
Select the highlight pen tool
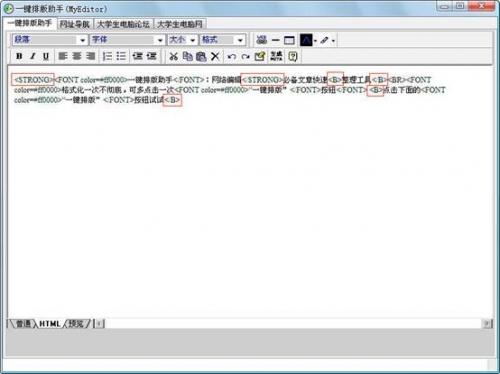[325, 40]
